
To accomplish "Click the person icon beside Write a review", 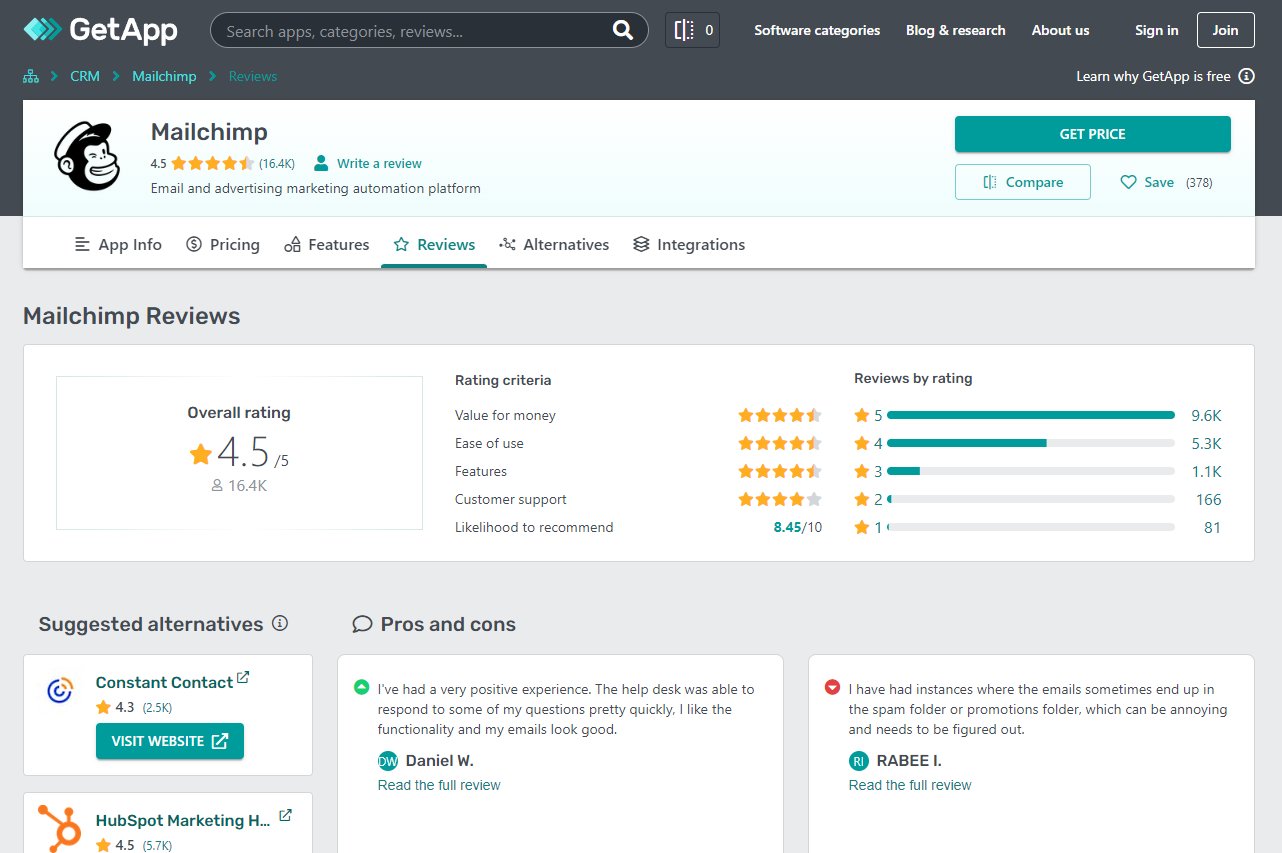I will (x=321, y=163).
